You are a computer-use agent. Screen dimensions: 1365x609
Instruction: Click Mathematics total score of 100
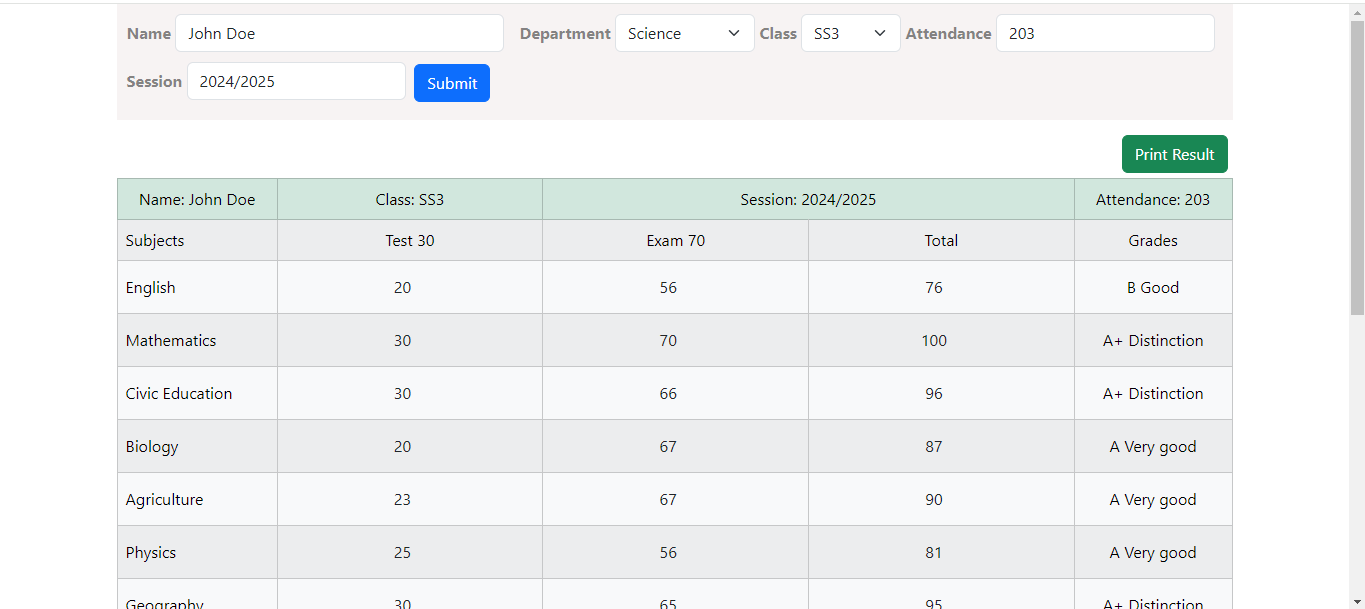pos(934,340)
